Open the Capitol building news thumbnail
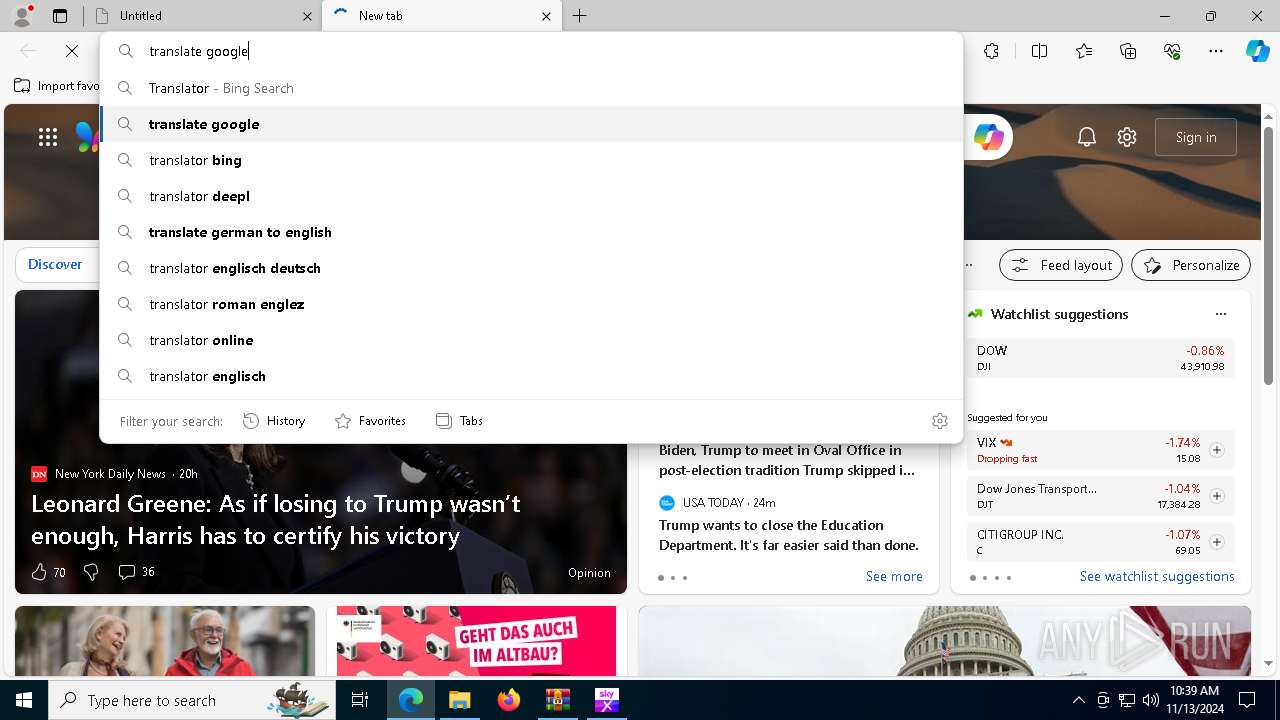The image size is (1280, 720). [944, 641]
